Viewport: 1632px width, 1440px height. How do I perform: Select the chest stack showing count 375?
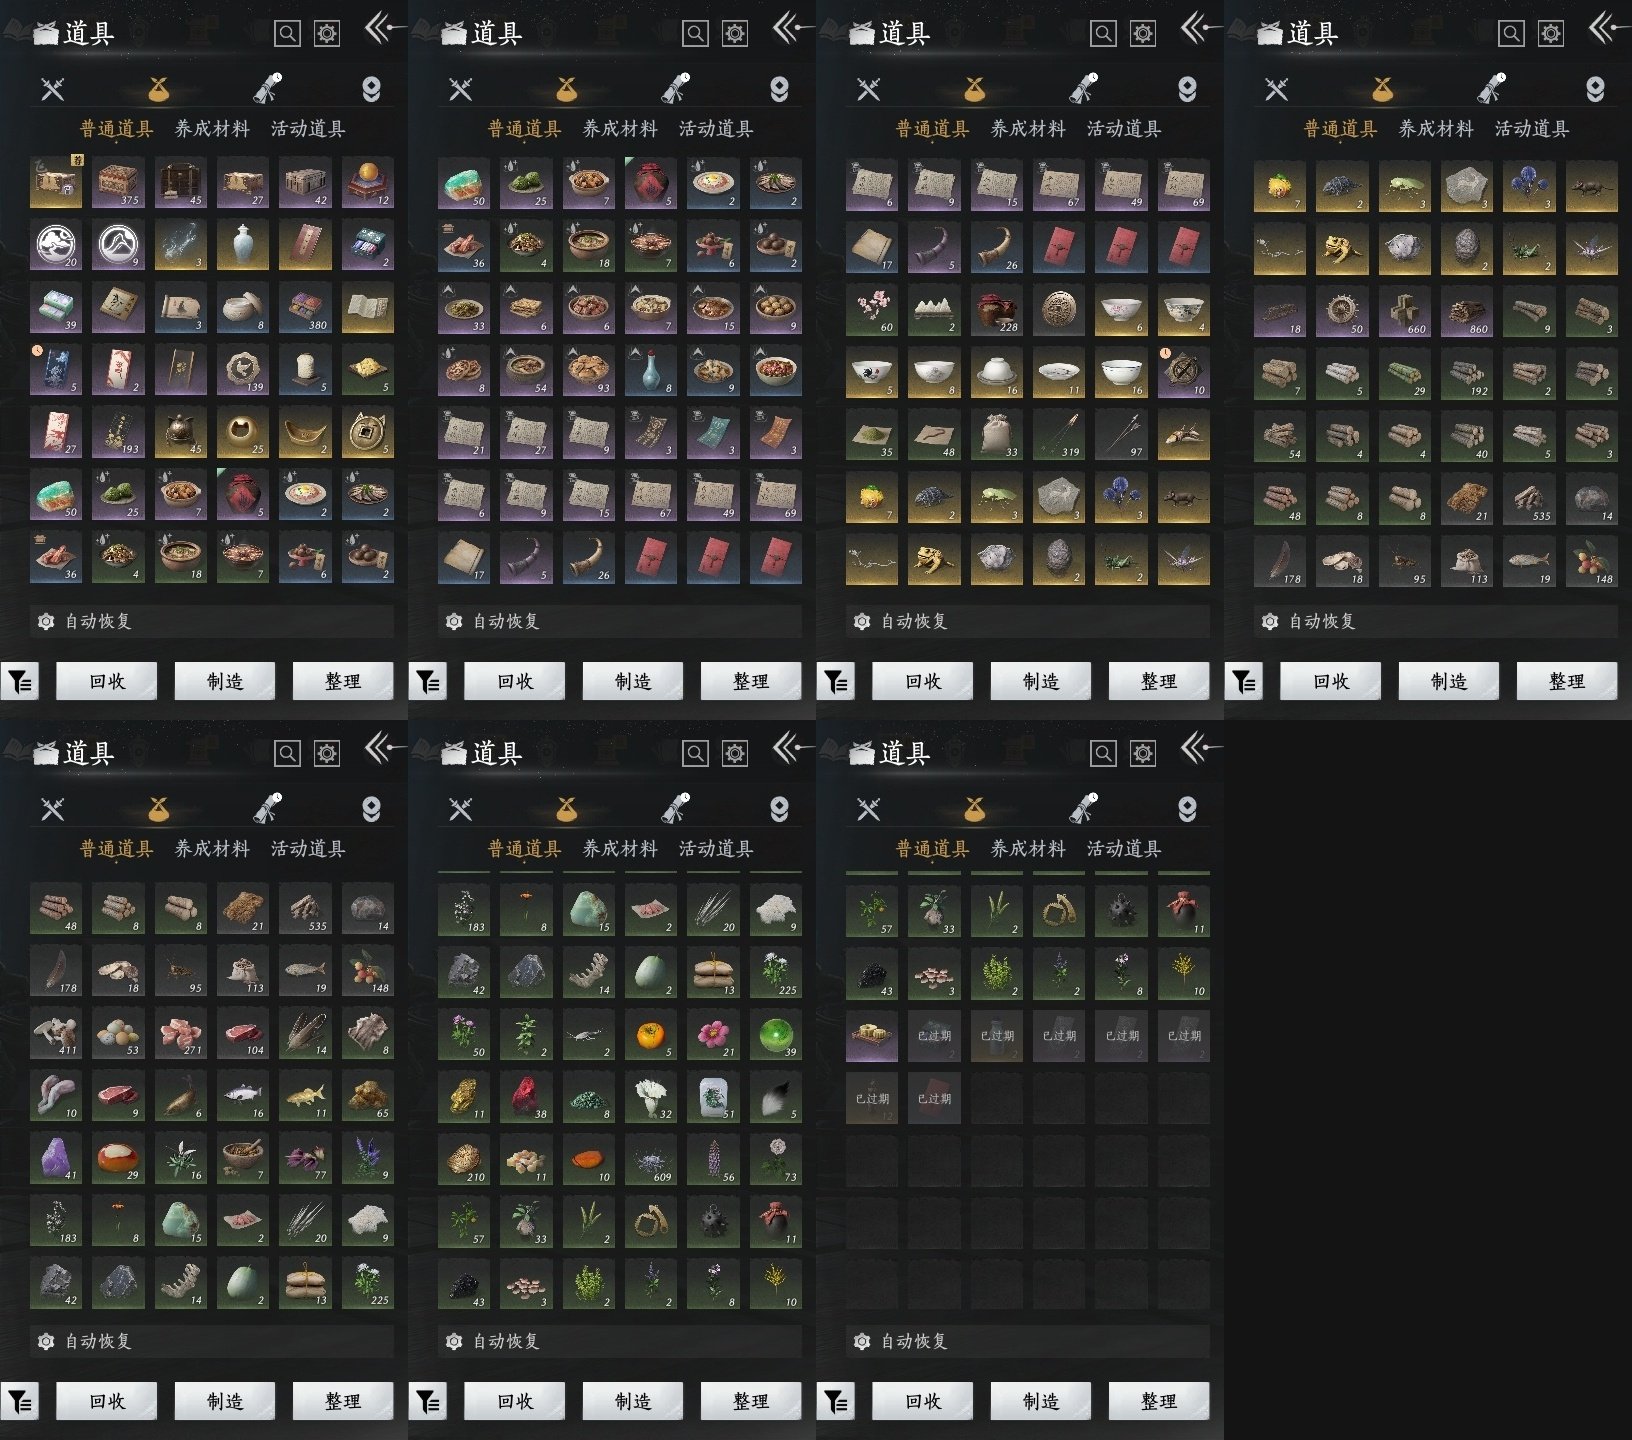[118, 182]
